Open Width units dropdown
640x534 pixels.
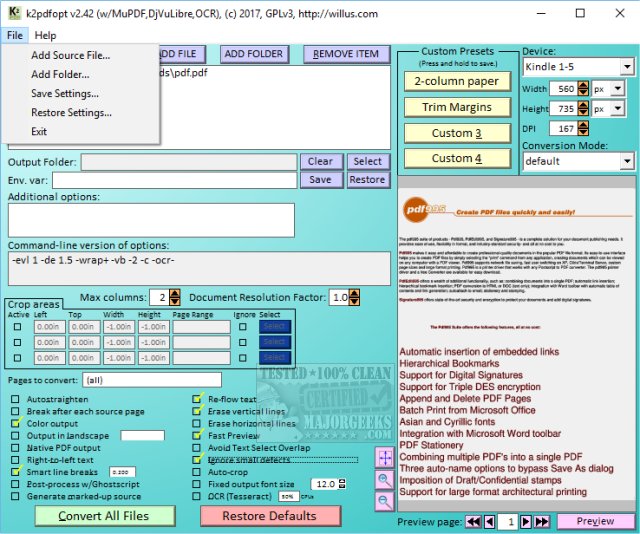pos(618,89)
